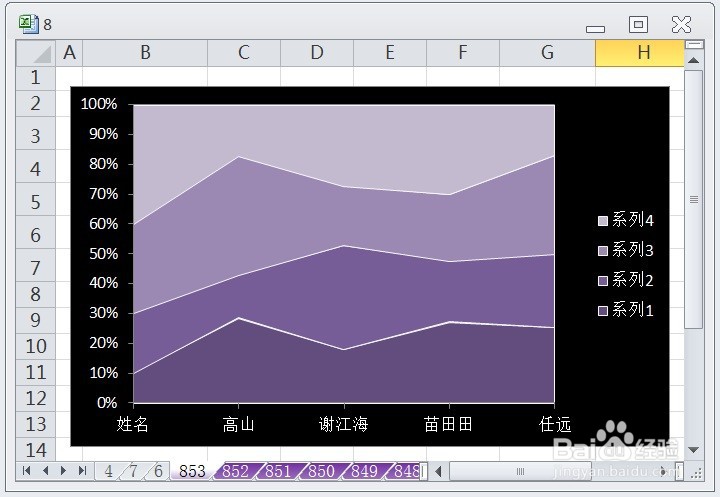Select column B header
This screenshot has height=497, width=720.
tap(145, 53)
